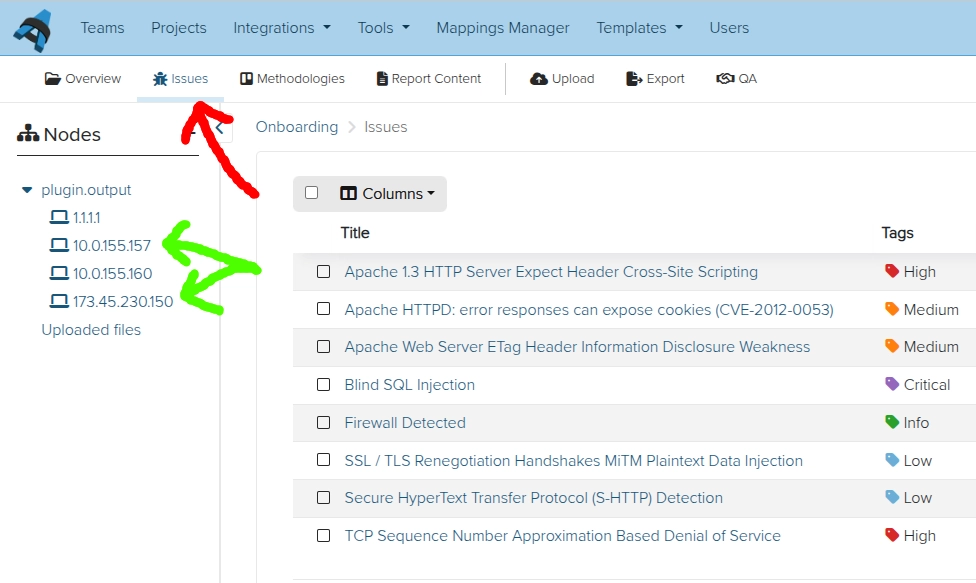Check the TCP Sequence Number issue
The width and height of the screenshot is (976, 583).
[x=324, y=536]
